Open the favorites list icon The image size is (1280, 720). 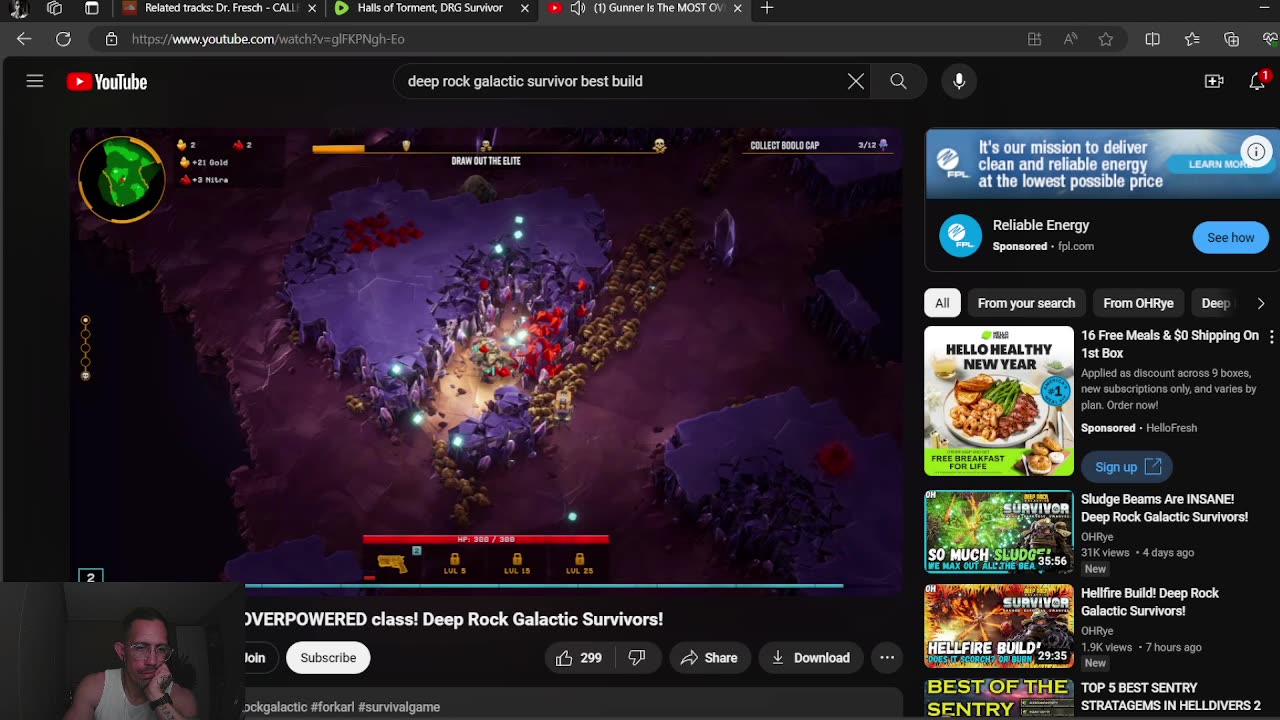[1192, 39]
